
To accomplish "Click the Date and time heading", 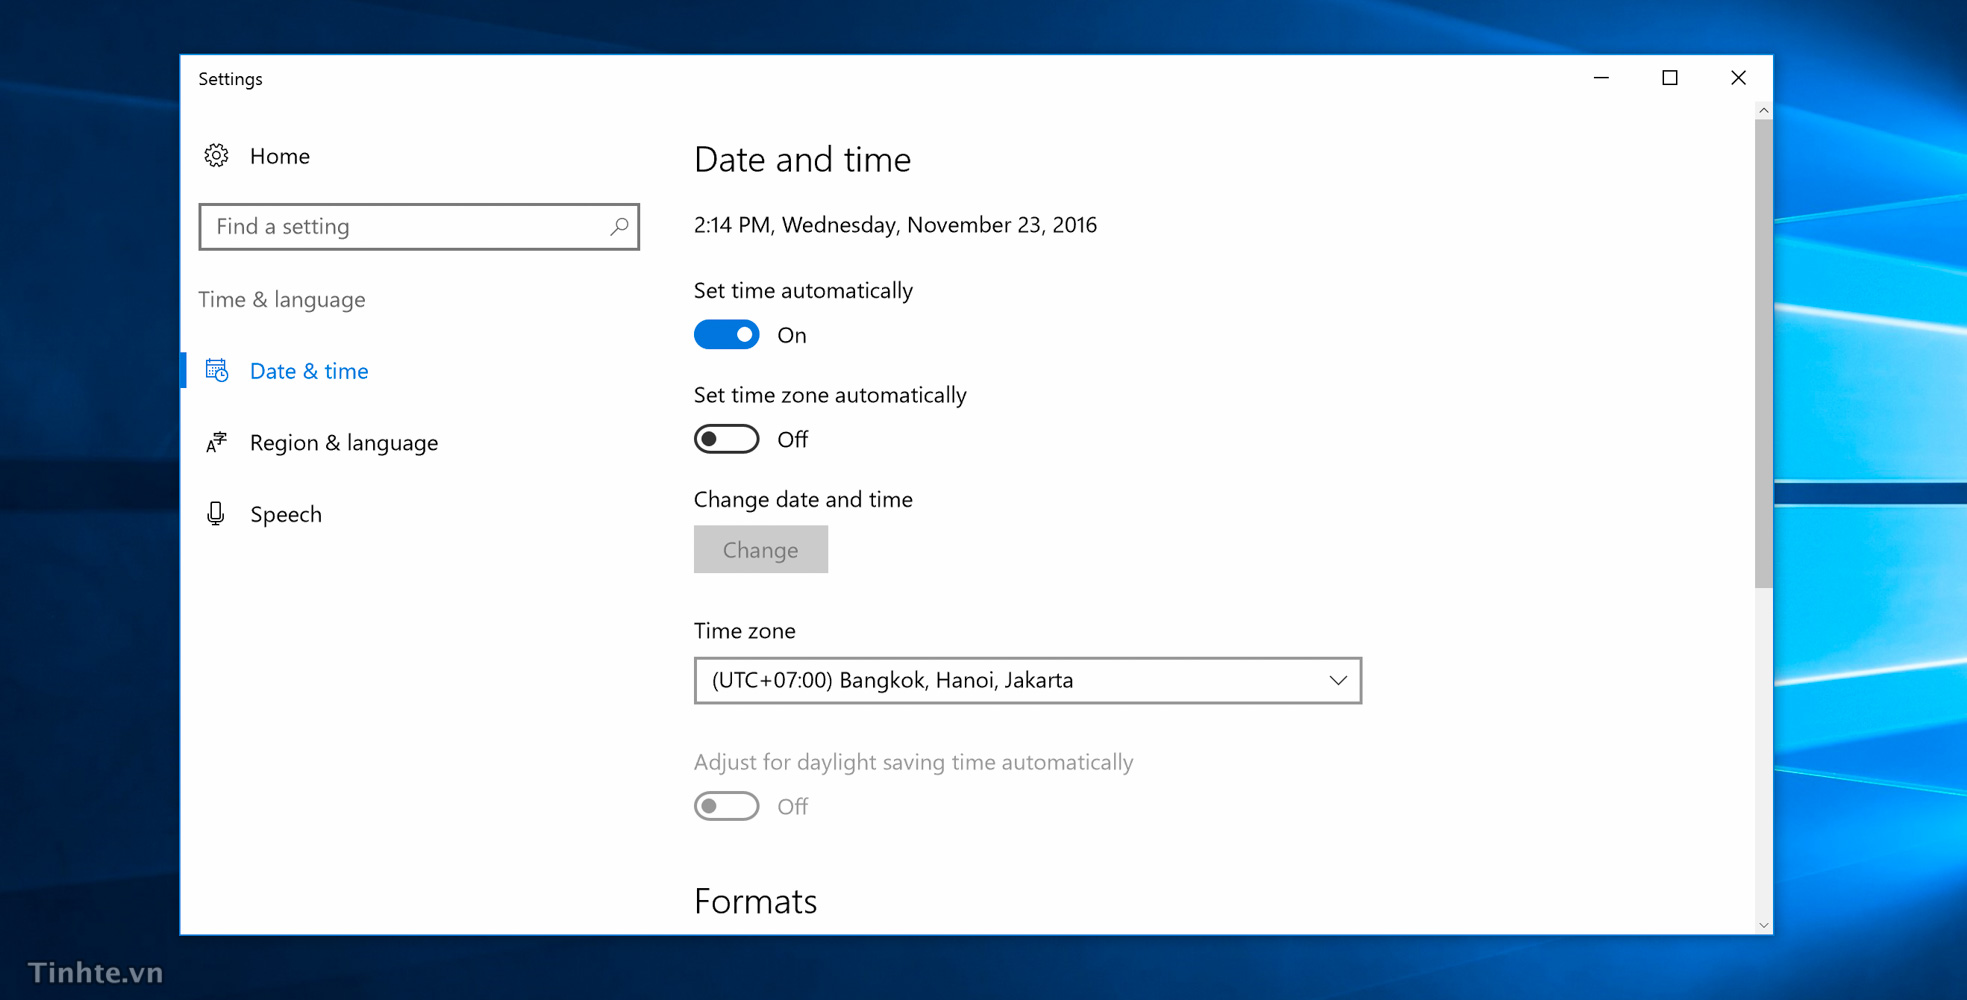I will (802, 160).
